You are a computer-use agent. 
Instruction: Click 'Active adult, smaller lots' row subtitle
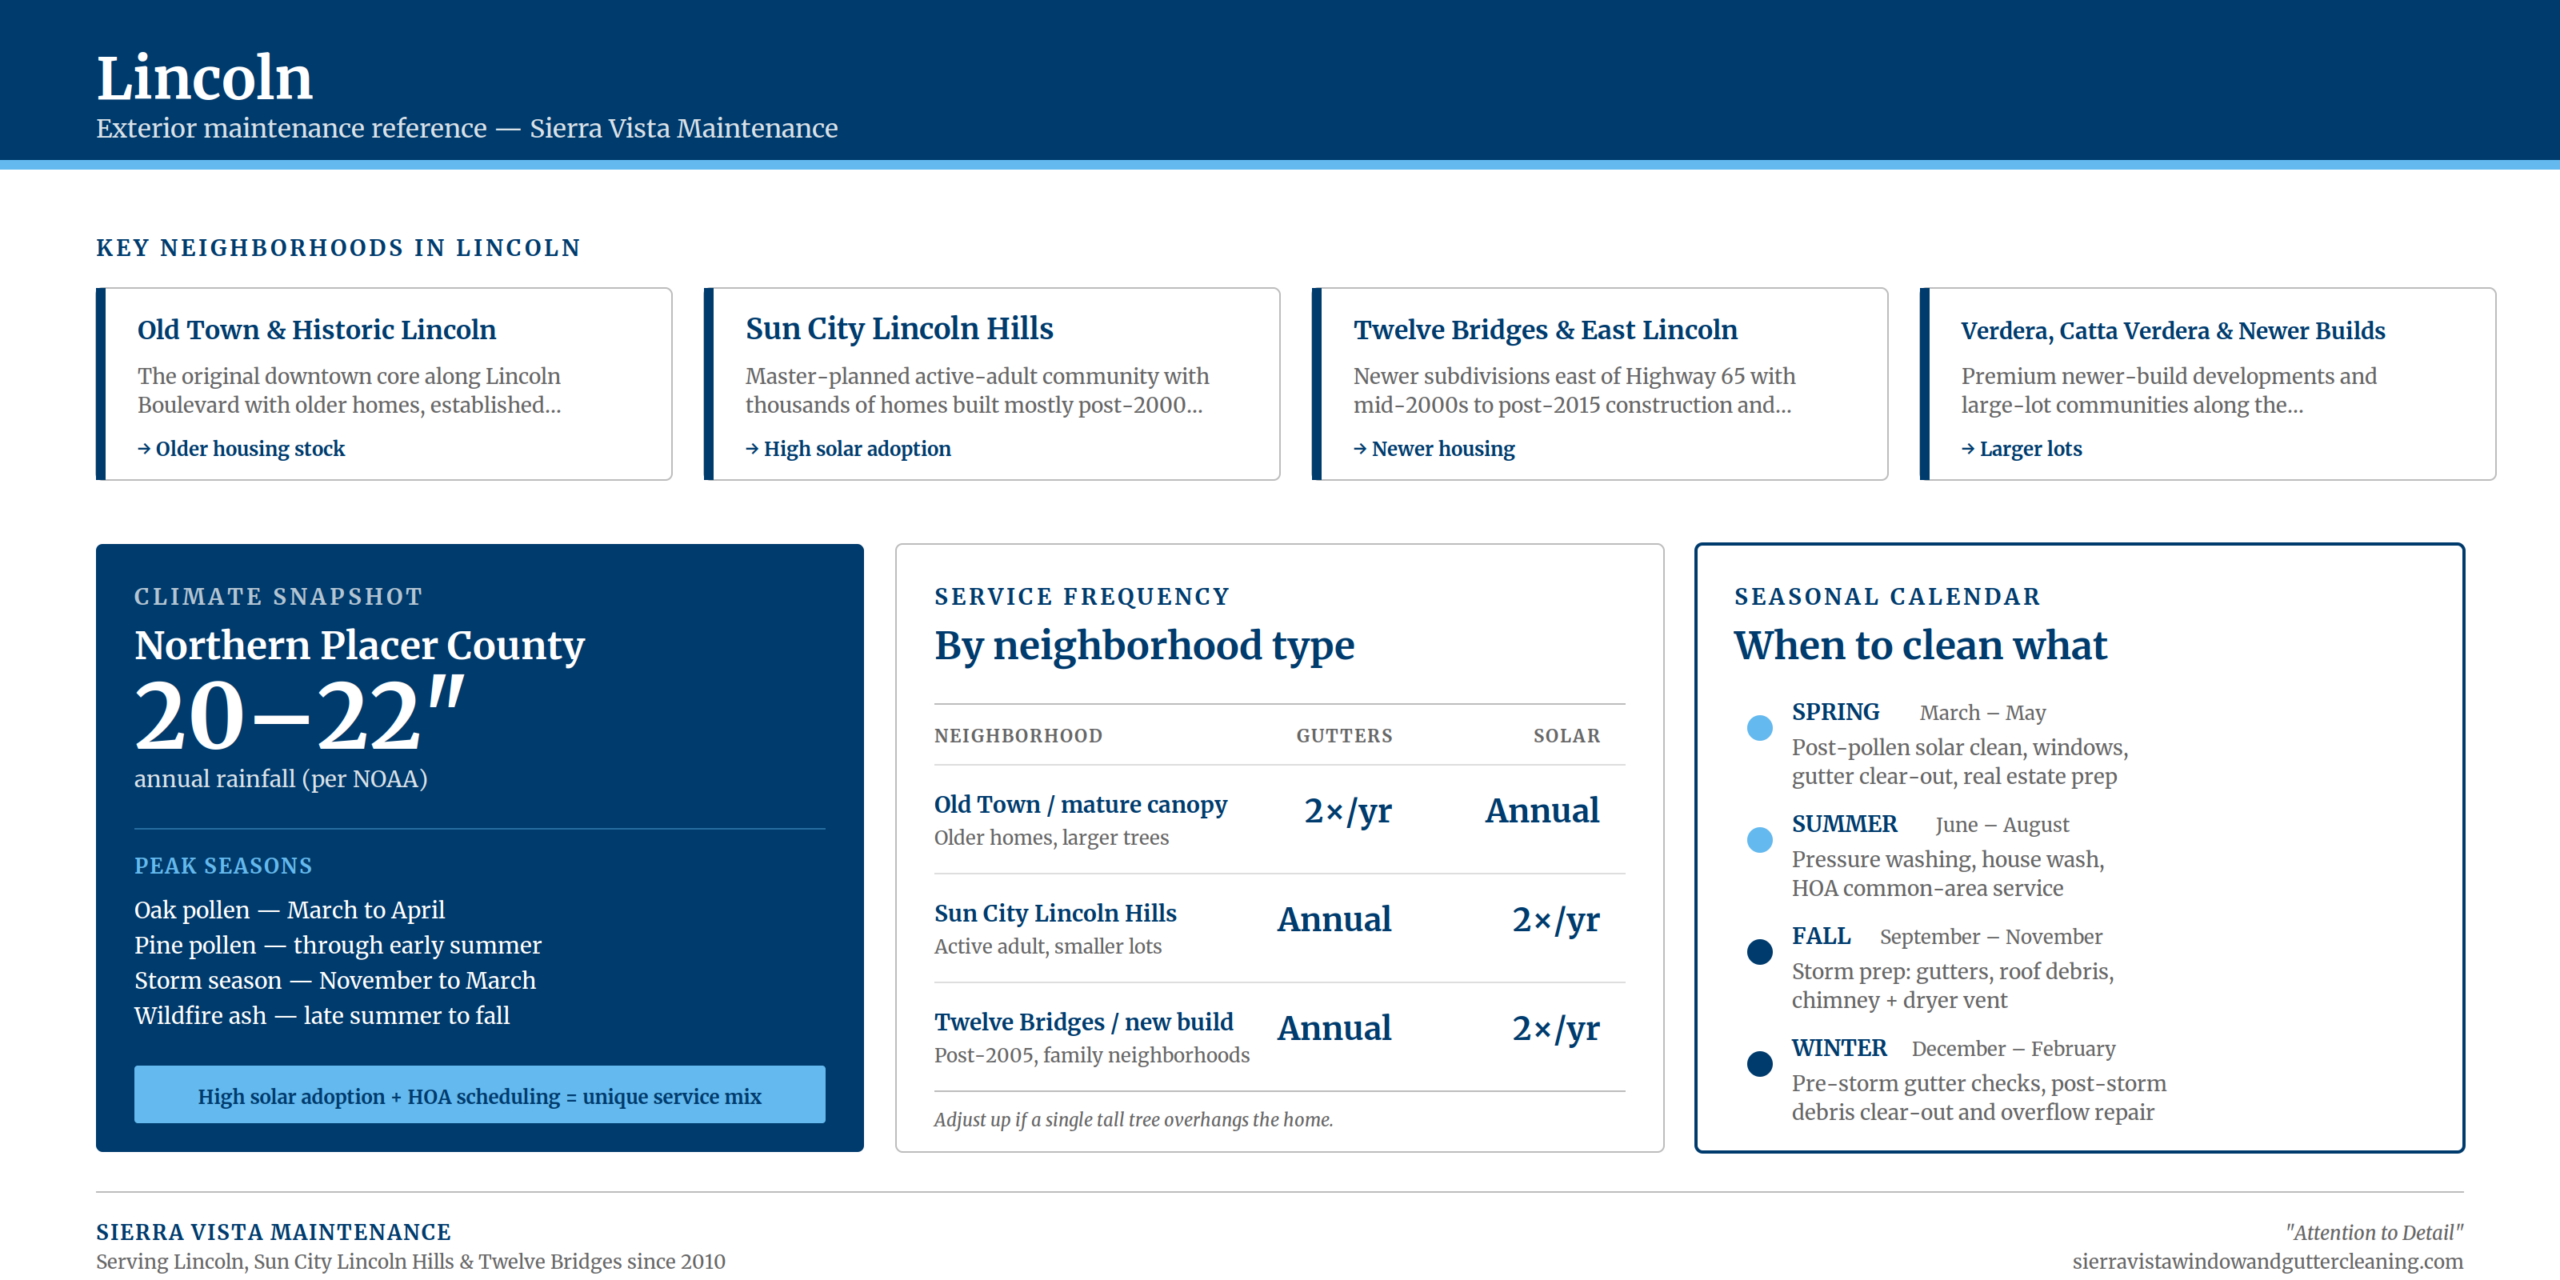click(x=1048, y=947)
